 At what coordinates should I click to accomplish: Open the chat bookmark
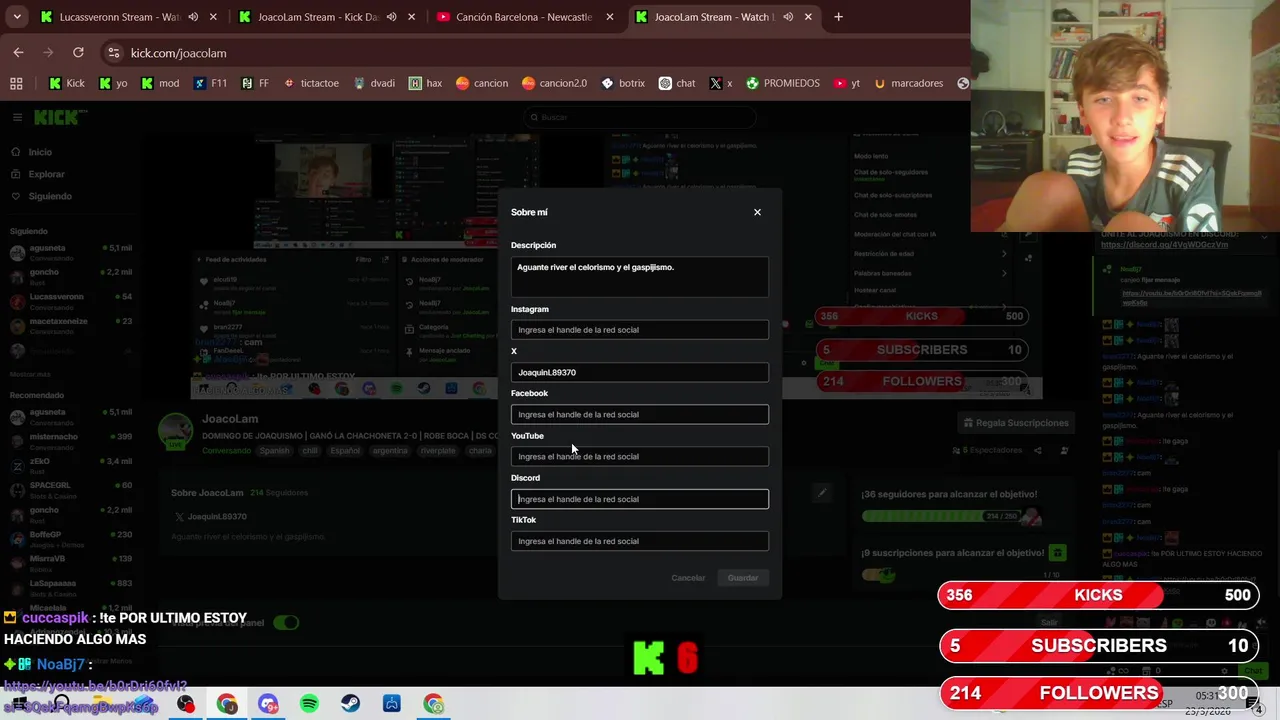click(677, 84)
